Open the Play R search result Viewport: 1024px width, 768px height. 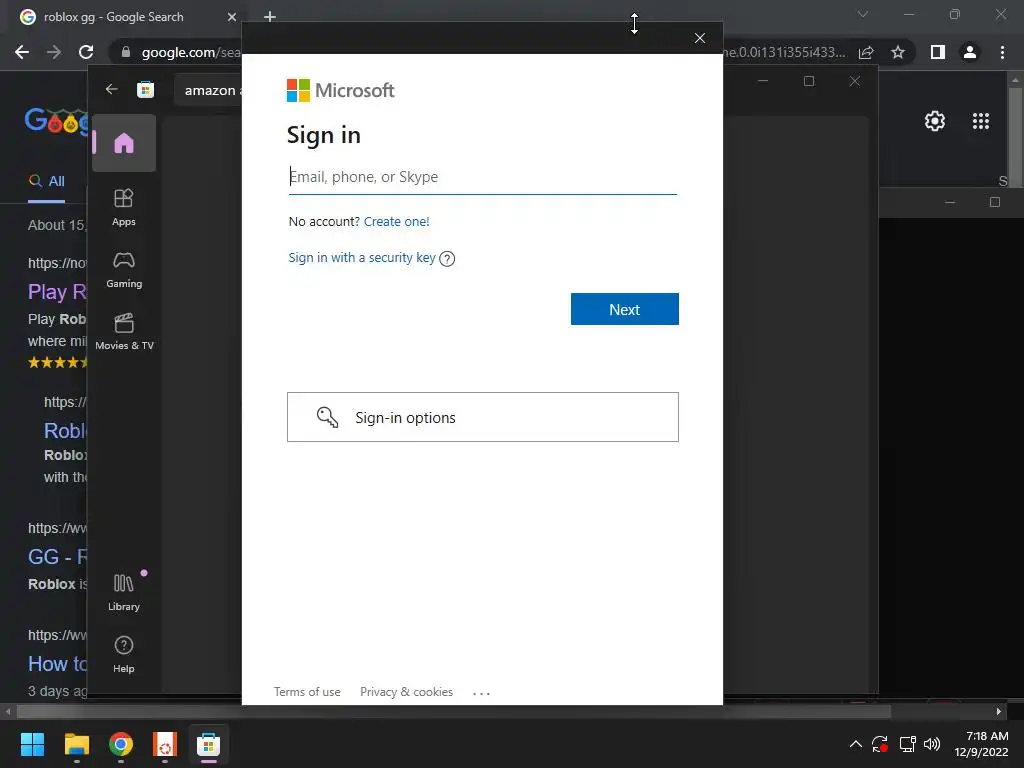pos(57,291)
